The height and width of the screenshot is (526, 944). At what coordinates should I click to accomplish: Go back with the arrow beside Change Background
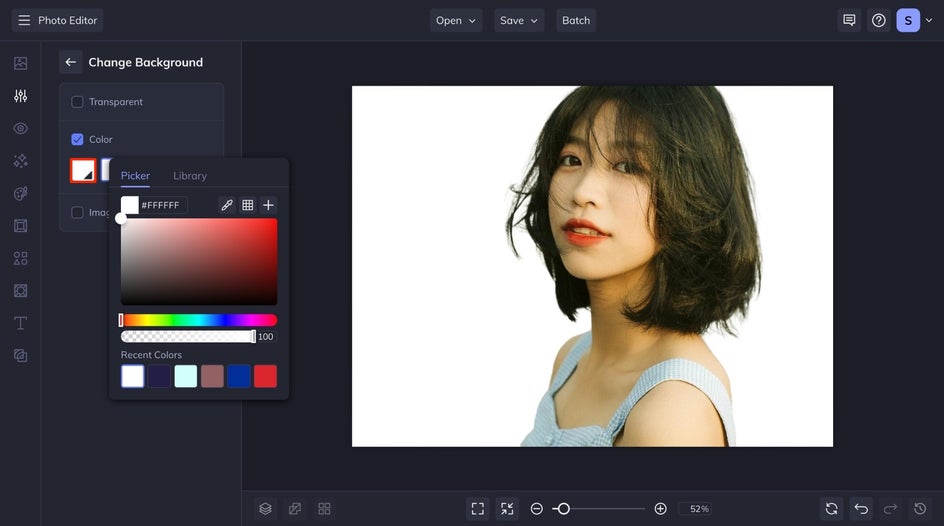coord(70,62)
